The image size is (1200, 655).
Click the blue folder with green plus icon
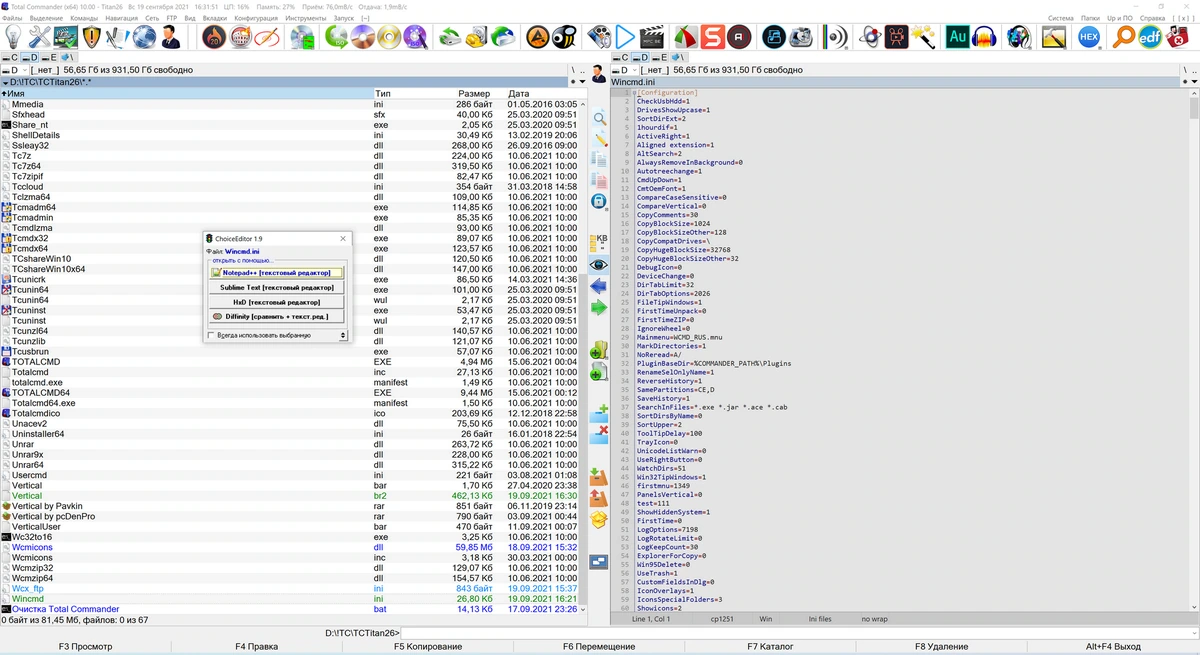click(599, 413)
